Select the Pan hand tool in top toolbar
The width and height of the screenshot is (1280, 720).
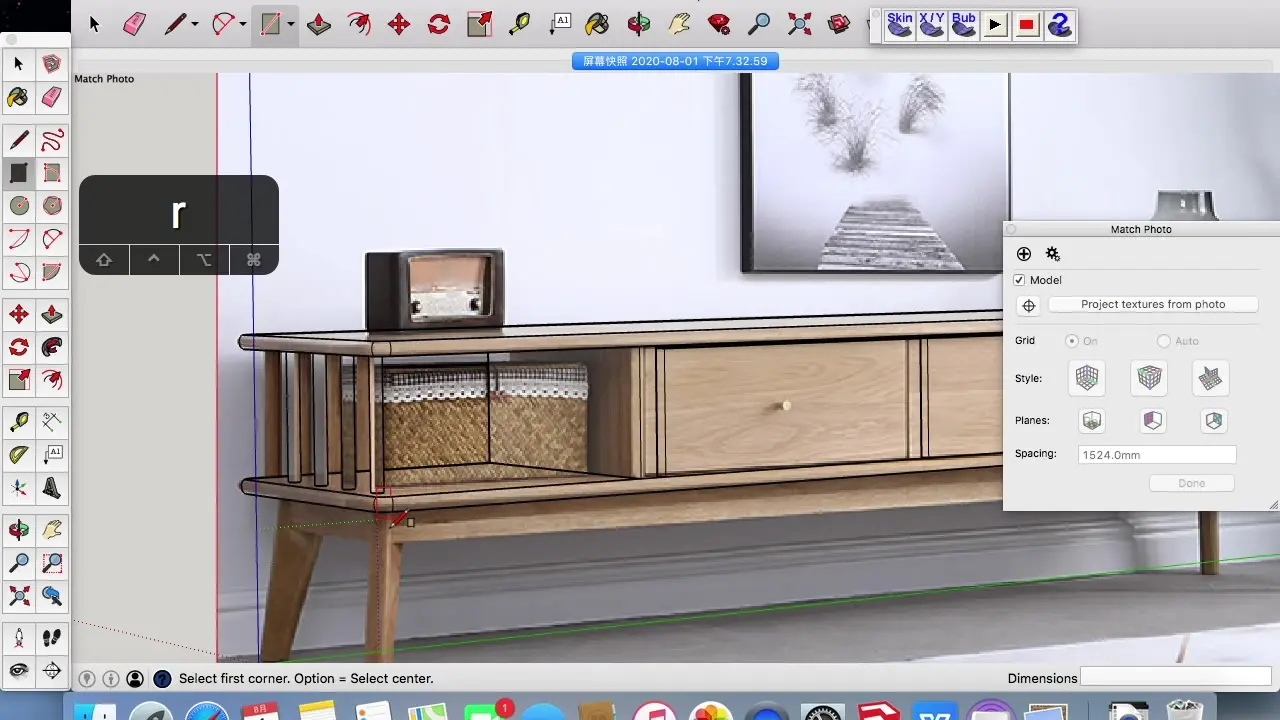[x=679, y=24]
